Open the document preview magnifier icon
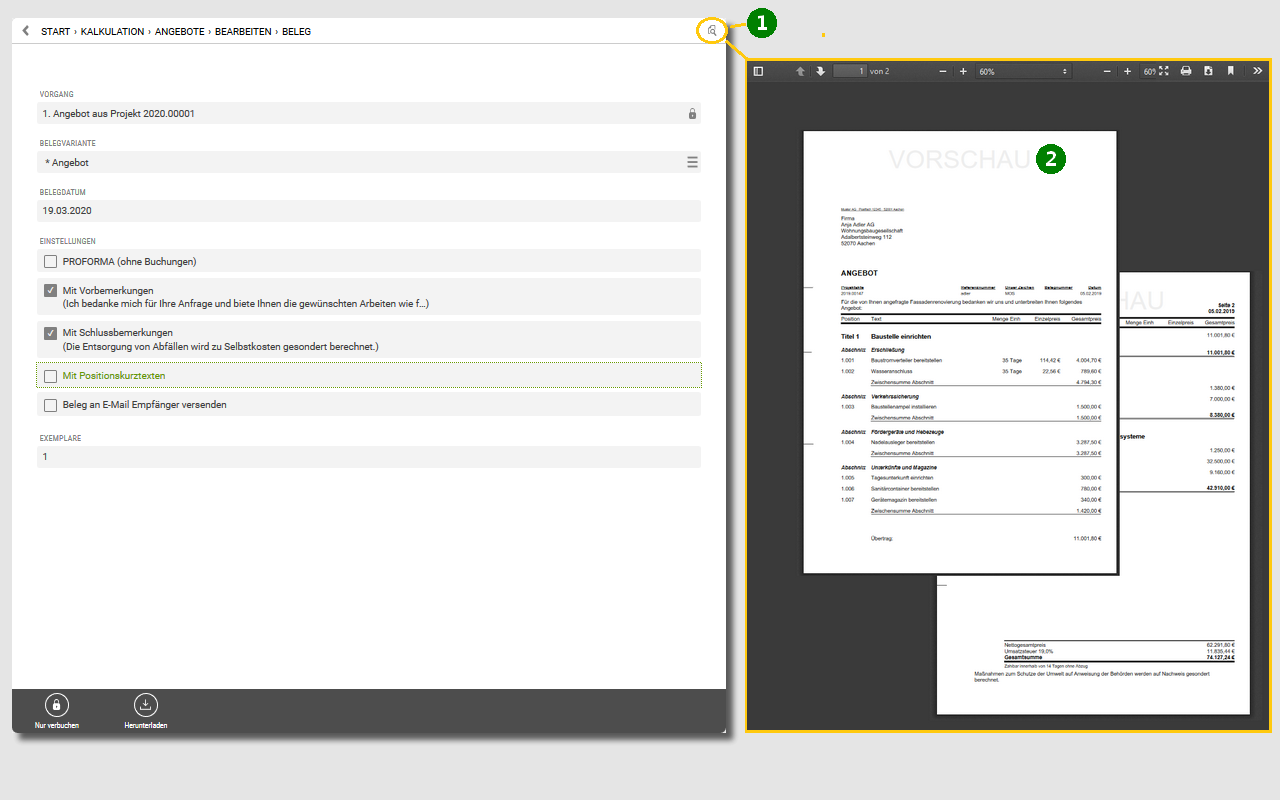 coord(711,31)
